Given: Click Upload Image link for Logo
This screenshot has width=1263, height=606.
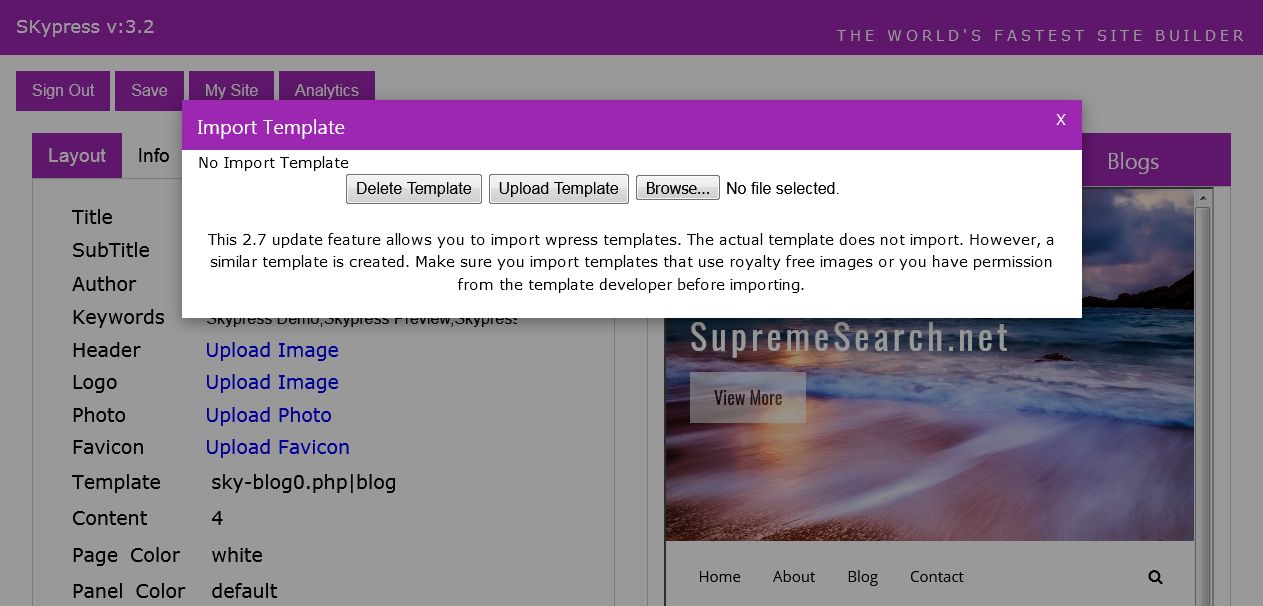Looking at the screenshot, I should 272,382.
